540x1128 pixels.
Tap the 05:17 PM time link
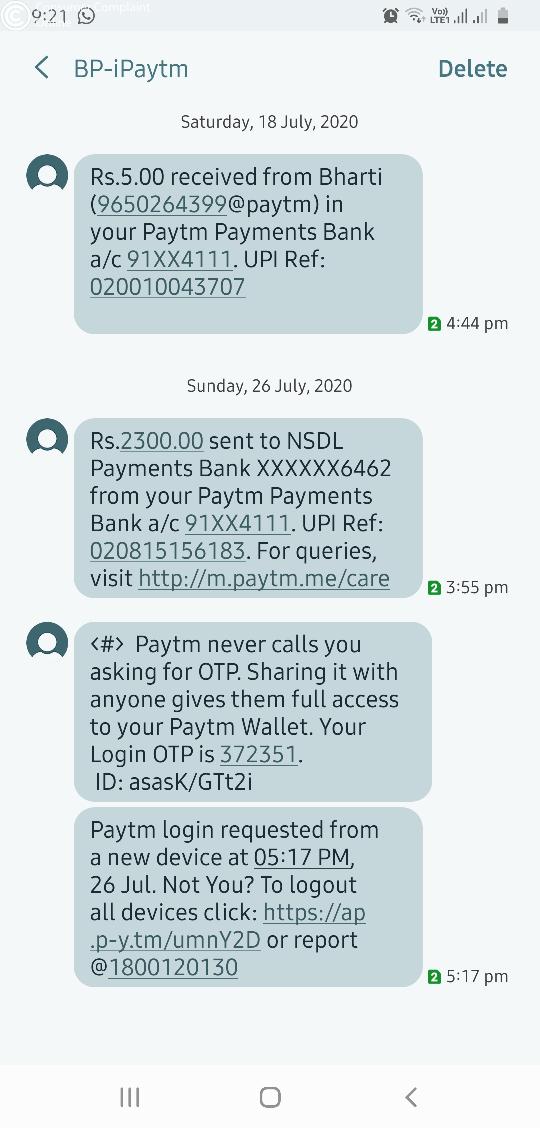[x=303, y=858]
